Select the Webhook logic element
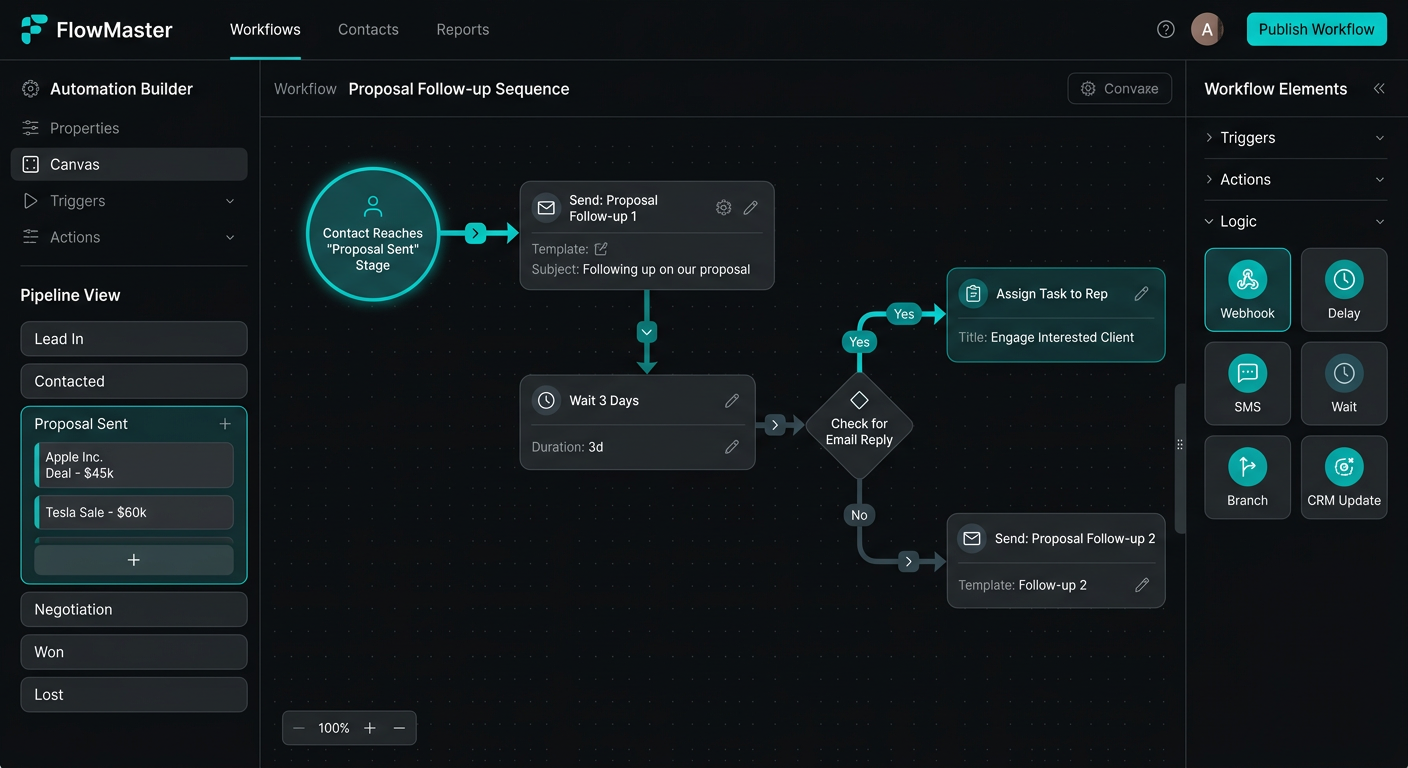The image size is (1408, 768). pyautogui.click(x=1247, y=290)
